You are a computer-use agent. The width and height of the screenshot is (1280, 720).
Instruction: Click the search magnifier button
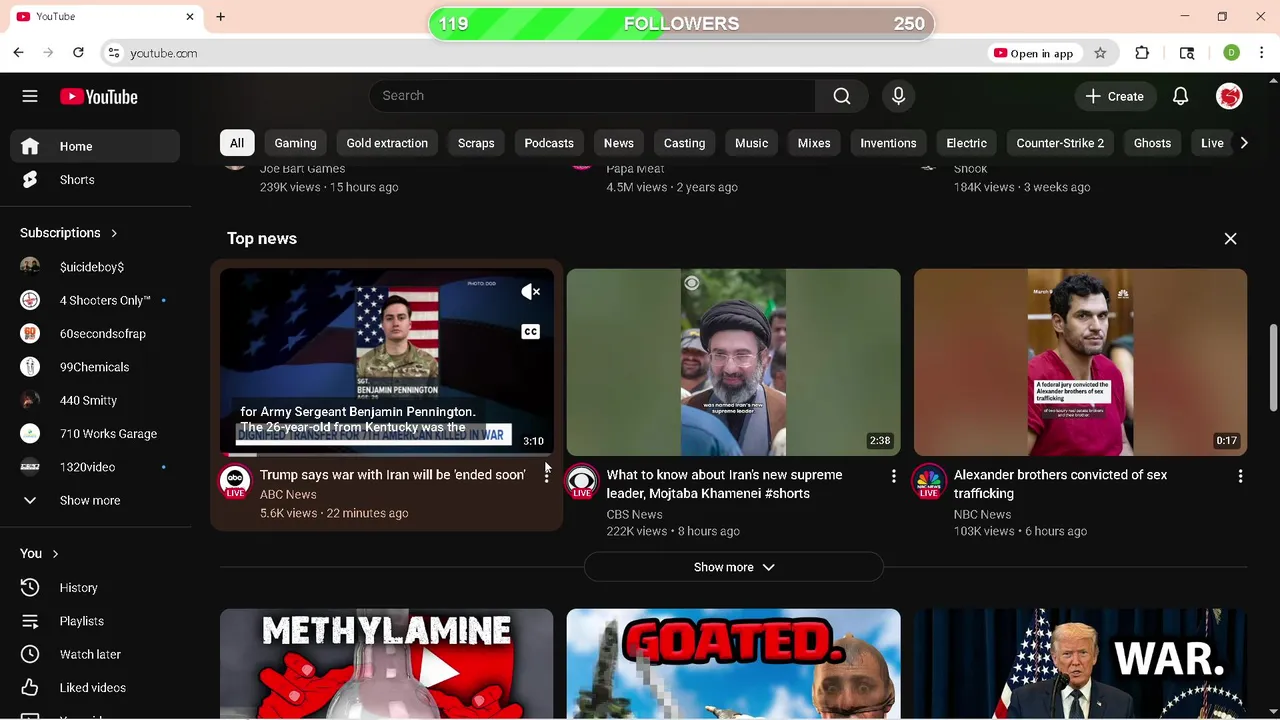(x=842, y=96)
